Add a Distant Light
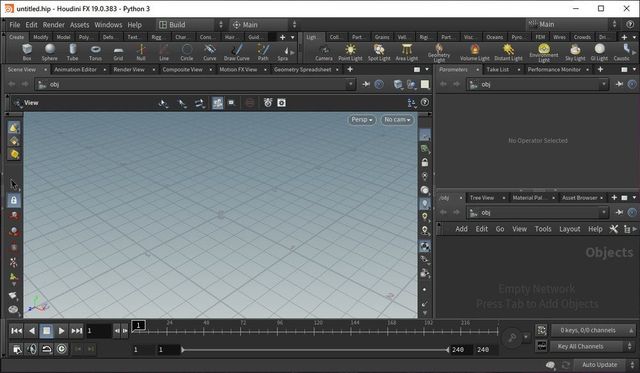This screenshot has height=373, width=640. click(508, 53)
